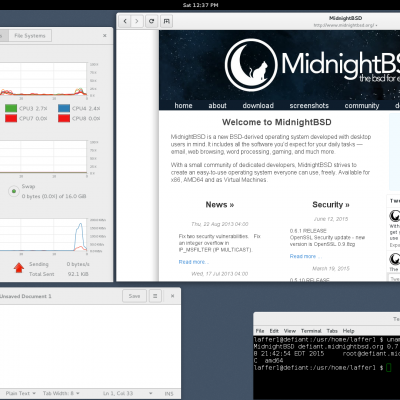Viewport: 400px width, 400px height.
Task: Open the Security heading link
Action: point(331,204)
